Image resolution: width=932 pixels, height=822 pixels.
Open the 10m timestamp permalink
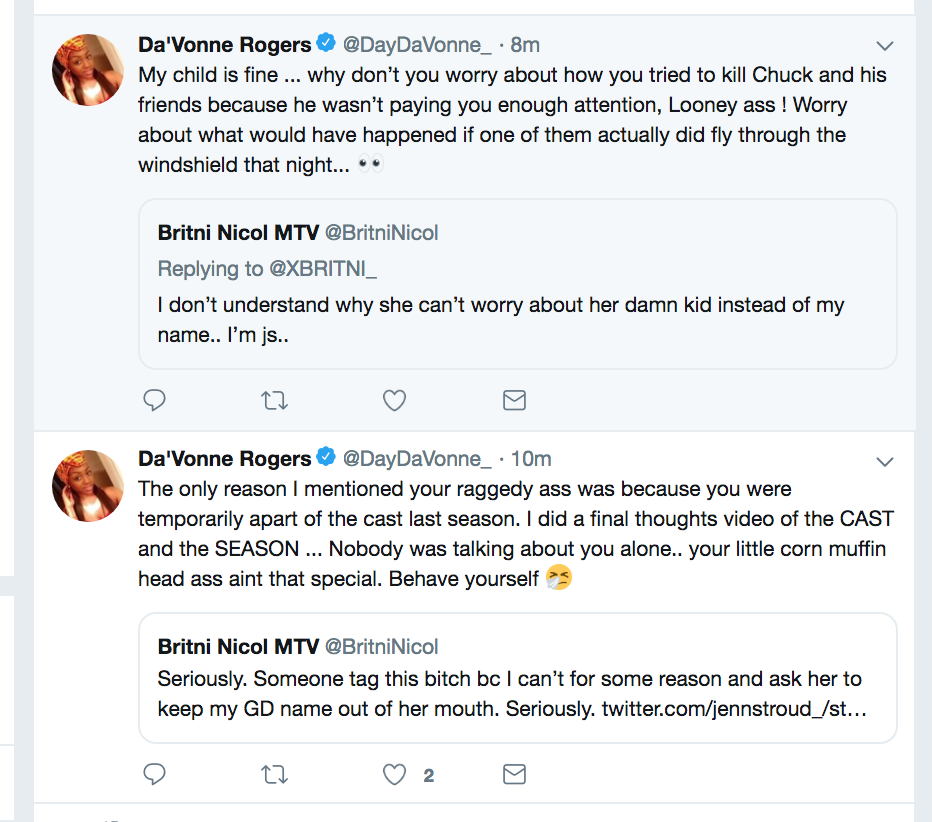tap(531, 459)
